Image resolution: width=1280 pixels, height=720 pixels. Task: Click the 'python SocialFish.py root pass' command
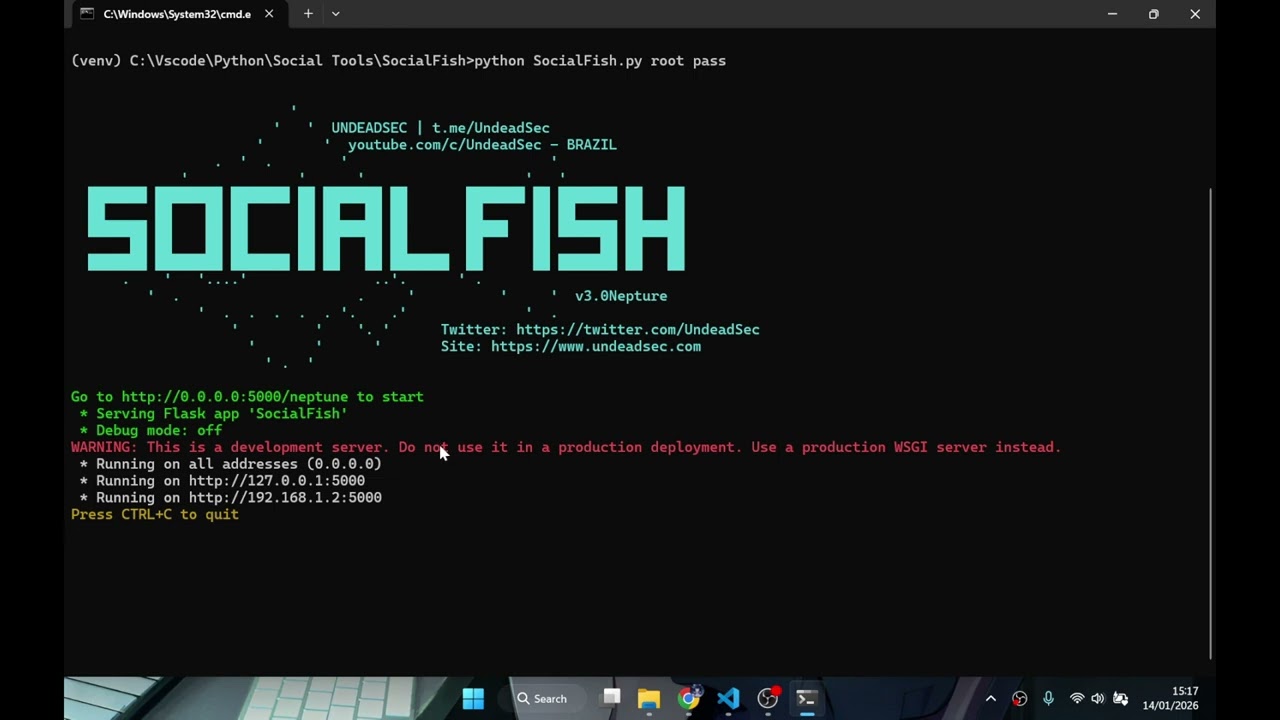600,61
